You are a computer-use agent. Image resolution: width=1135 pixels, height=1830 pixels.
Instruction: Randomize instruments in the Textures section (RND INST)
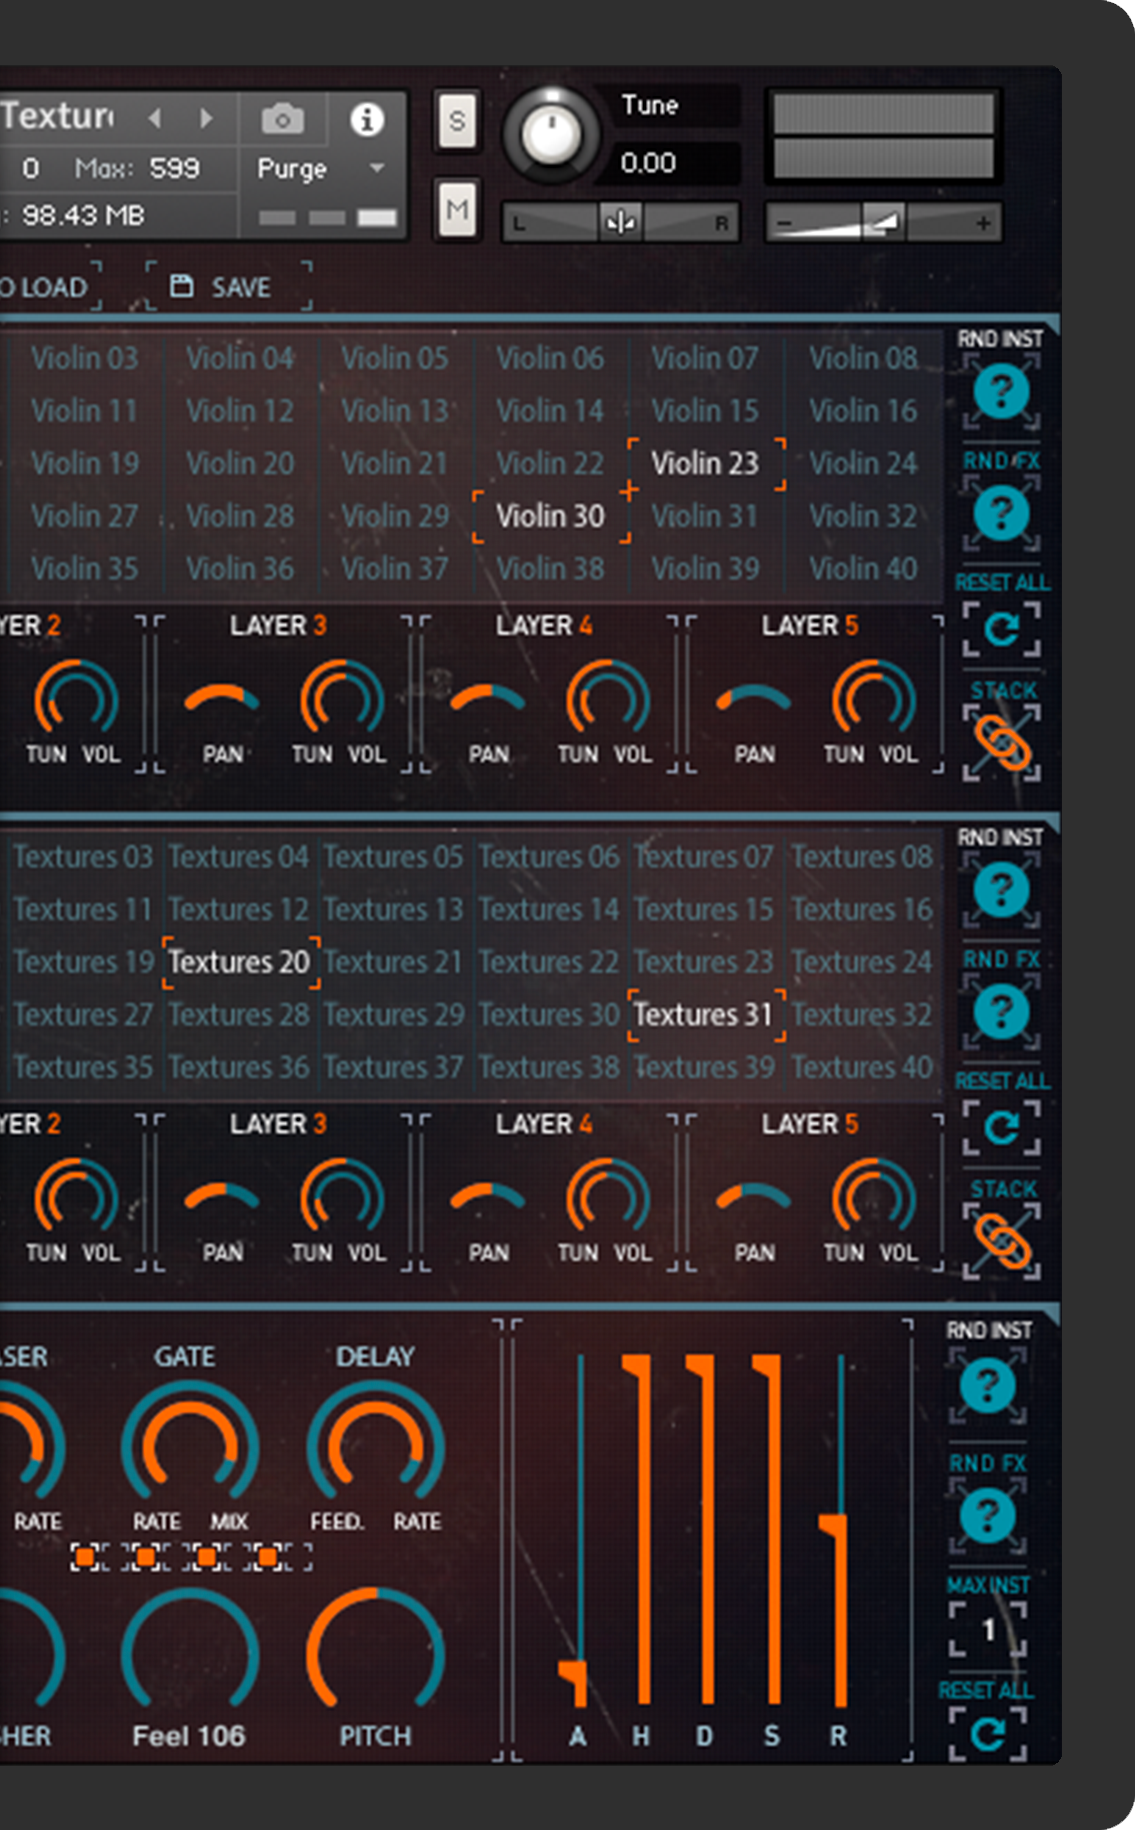(x=1001, y=890)
